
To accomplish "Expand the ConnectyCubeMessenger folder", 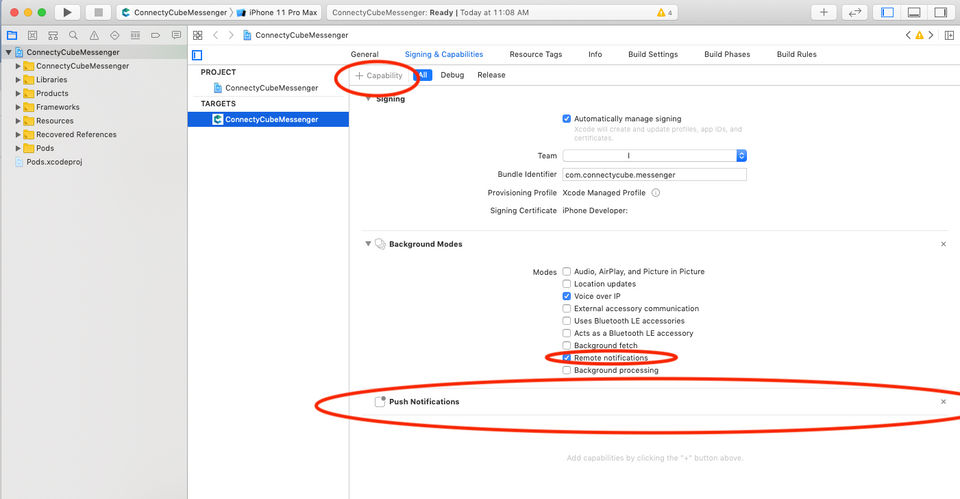I will click(x=18, y=66).
